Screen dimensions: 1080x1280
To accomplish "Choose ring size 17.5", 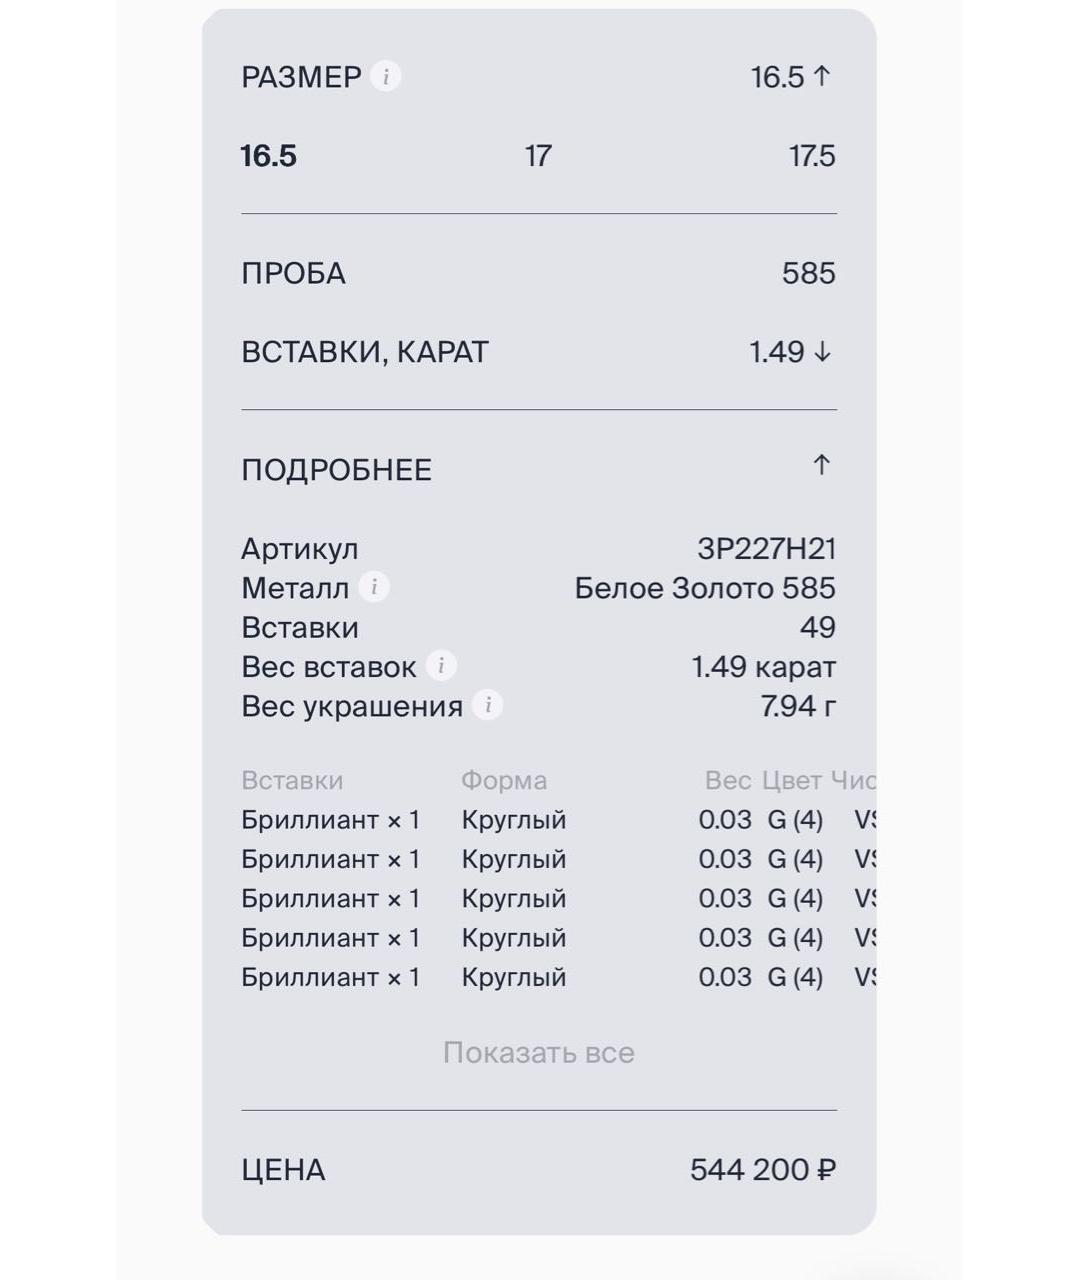I will (811, 156).
